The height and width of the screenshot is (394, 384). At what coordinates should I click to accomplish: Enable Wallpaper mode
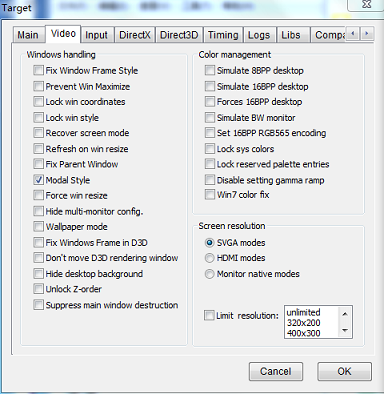pos(38,227)
